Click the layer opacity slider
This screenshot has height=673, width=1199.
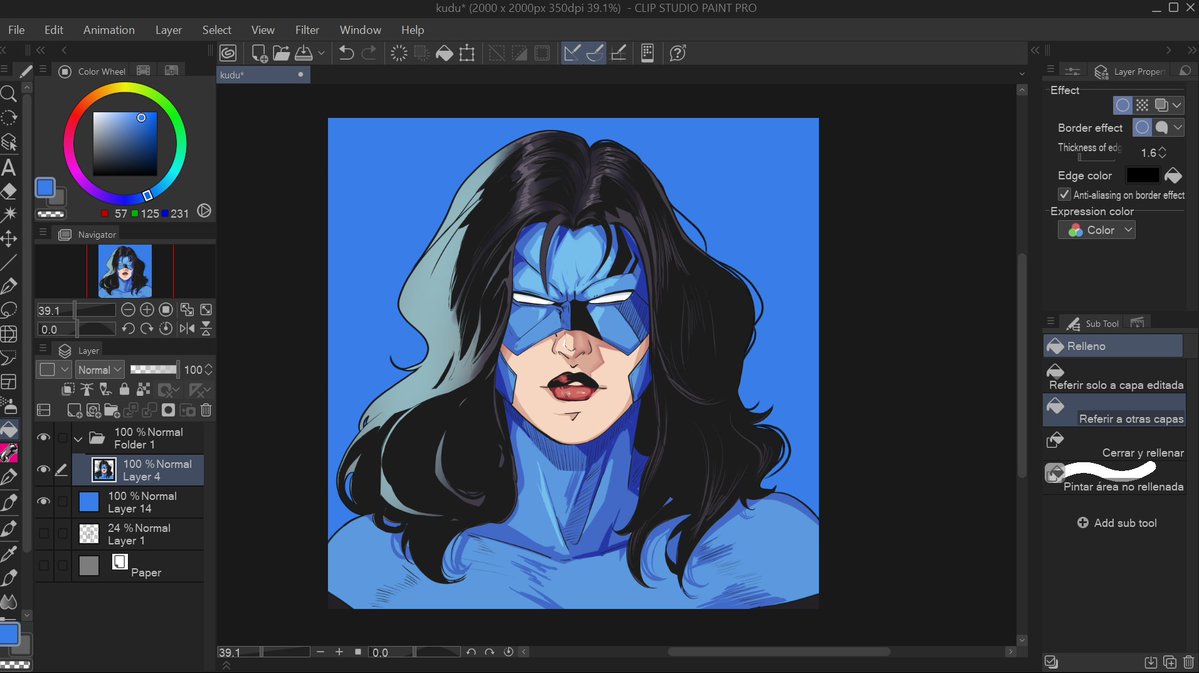tap(153, 369)
